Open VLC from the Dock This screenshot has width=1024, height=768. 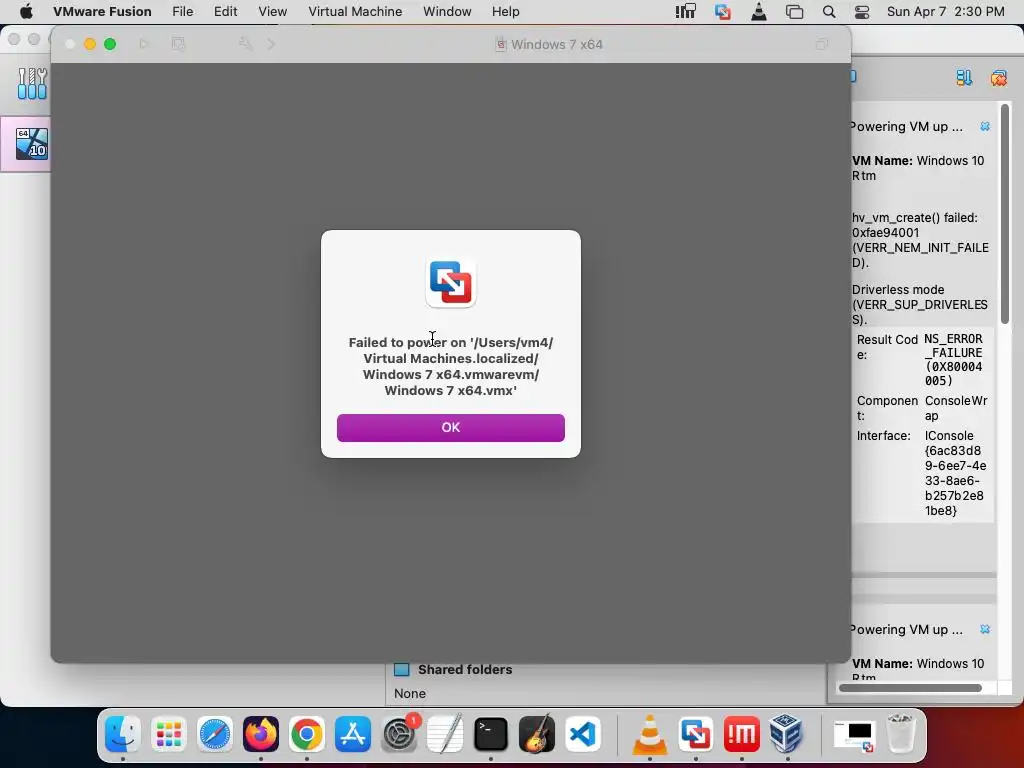click(x=650, y=733)
